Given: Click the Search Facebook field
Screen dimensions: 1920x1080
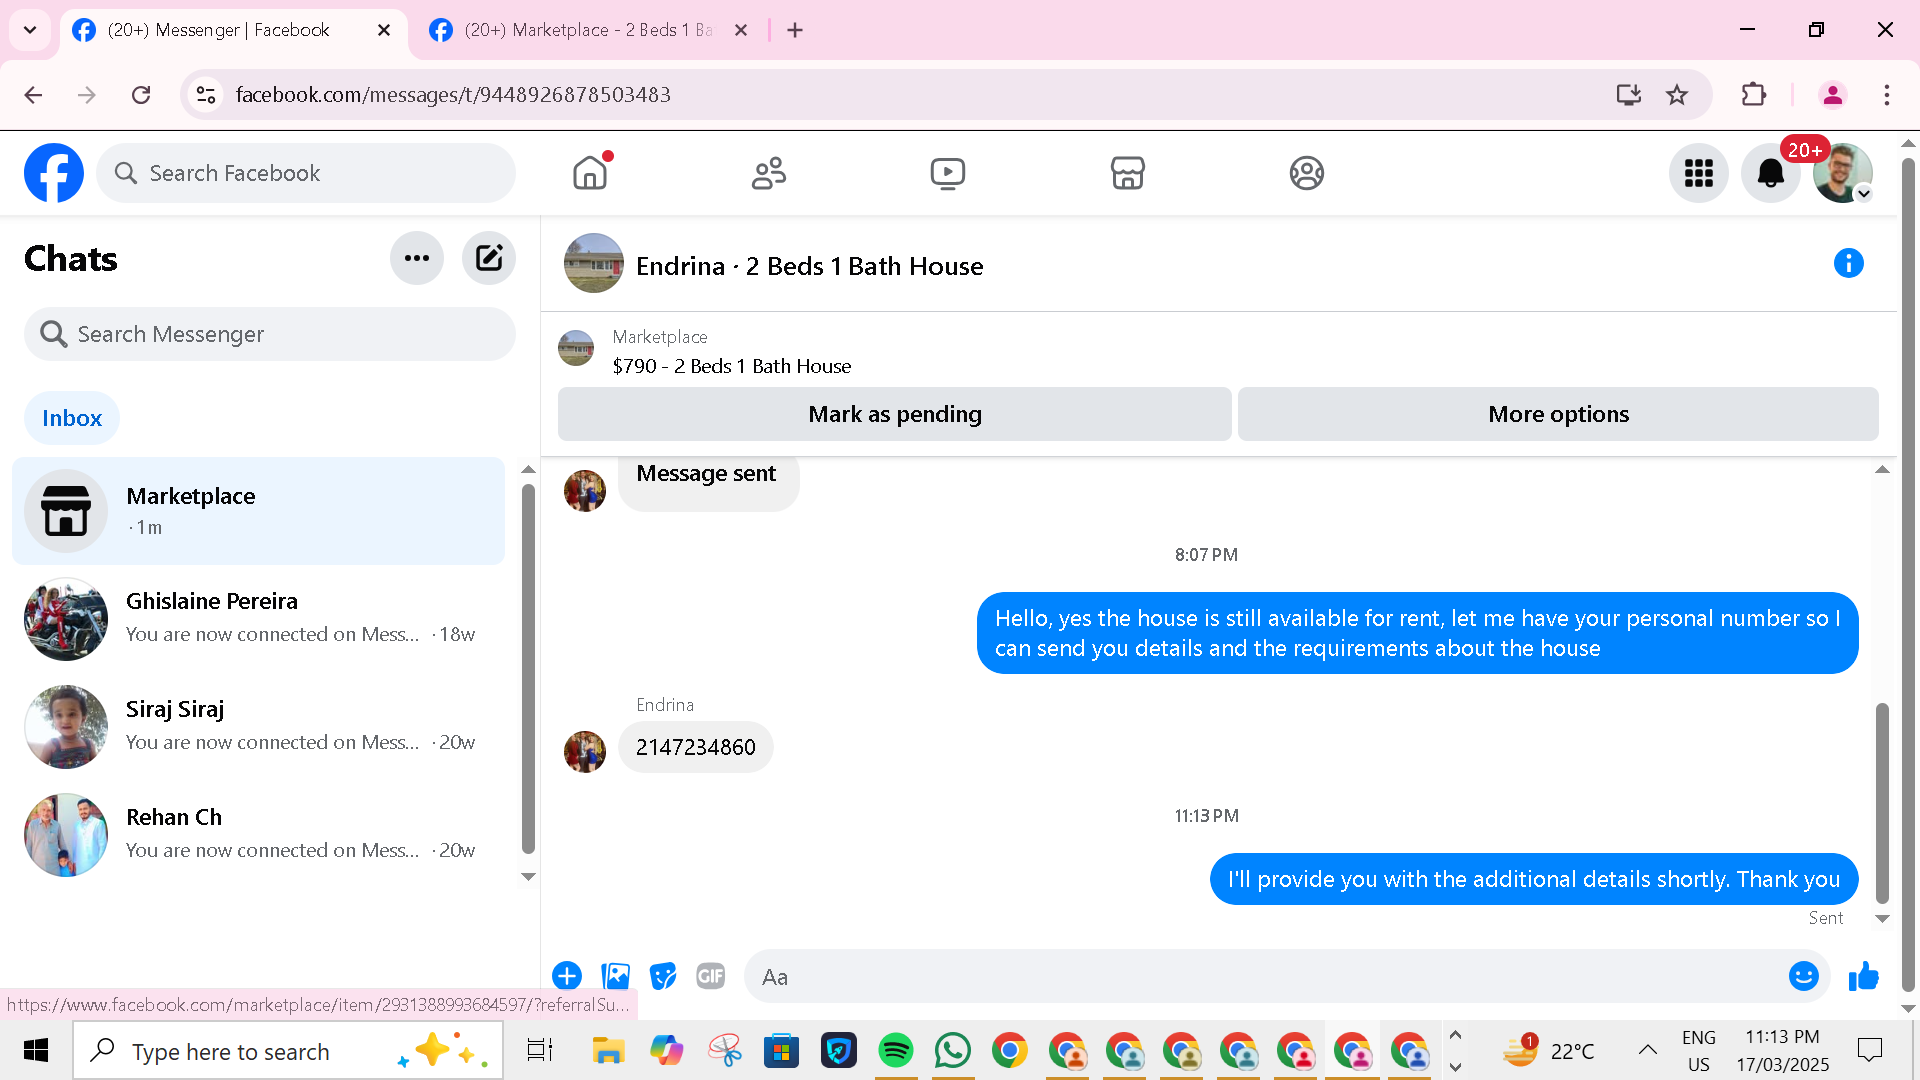Looking at the screenshot, I should pos(306,173).
